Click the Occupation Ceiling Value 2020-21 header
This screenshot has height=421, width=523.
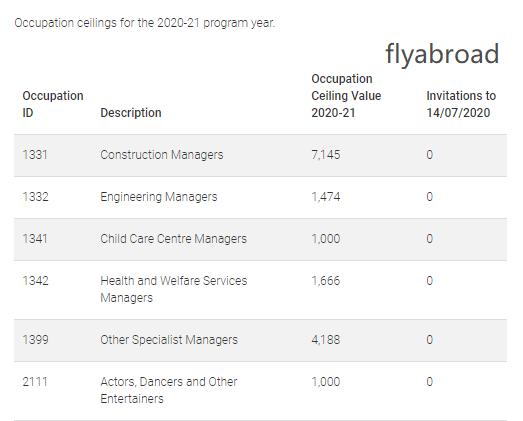tap(346, 96)
